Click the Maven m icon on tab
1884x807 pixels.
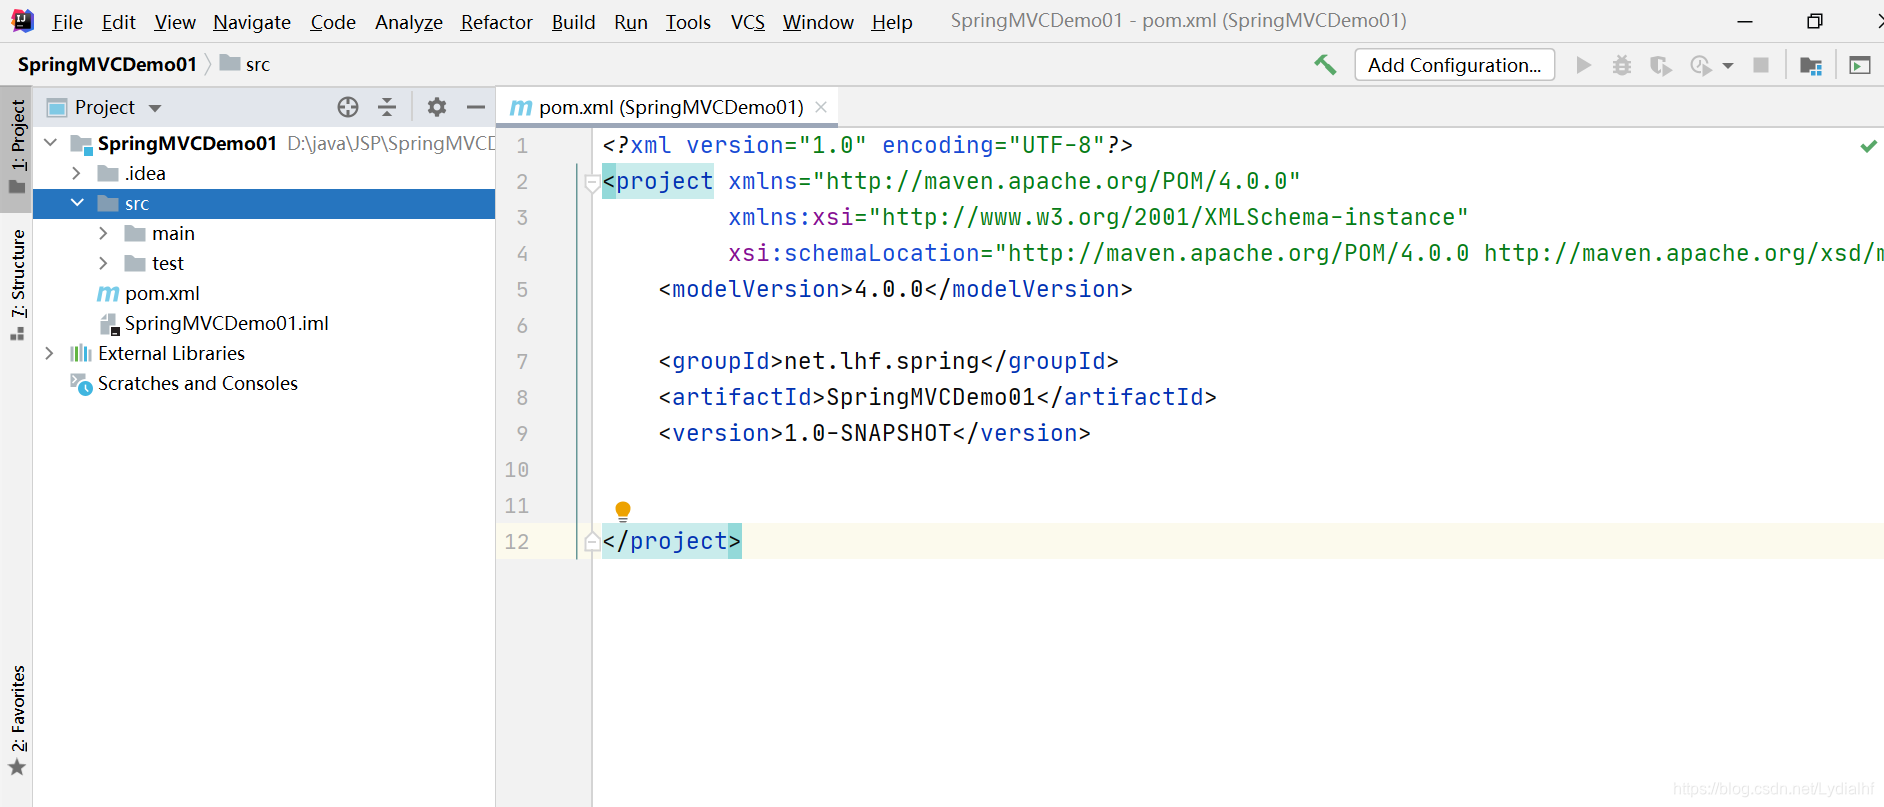(521, 108)
